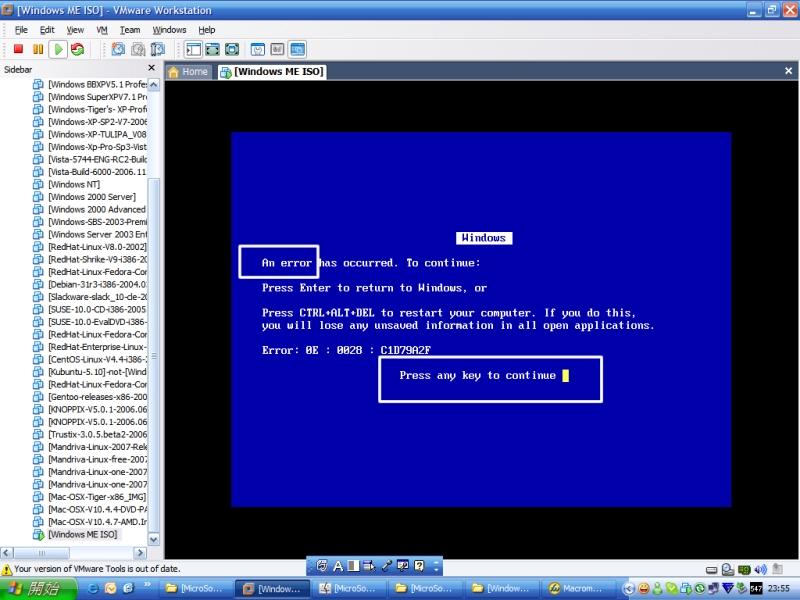Open the Team menu
Screen dimensions: 800x600
[130, 30]
